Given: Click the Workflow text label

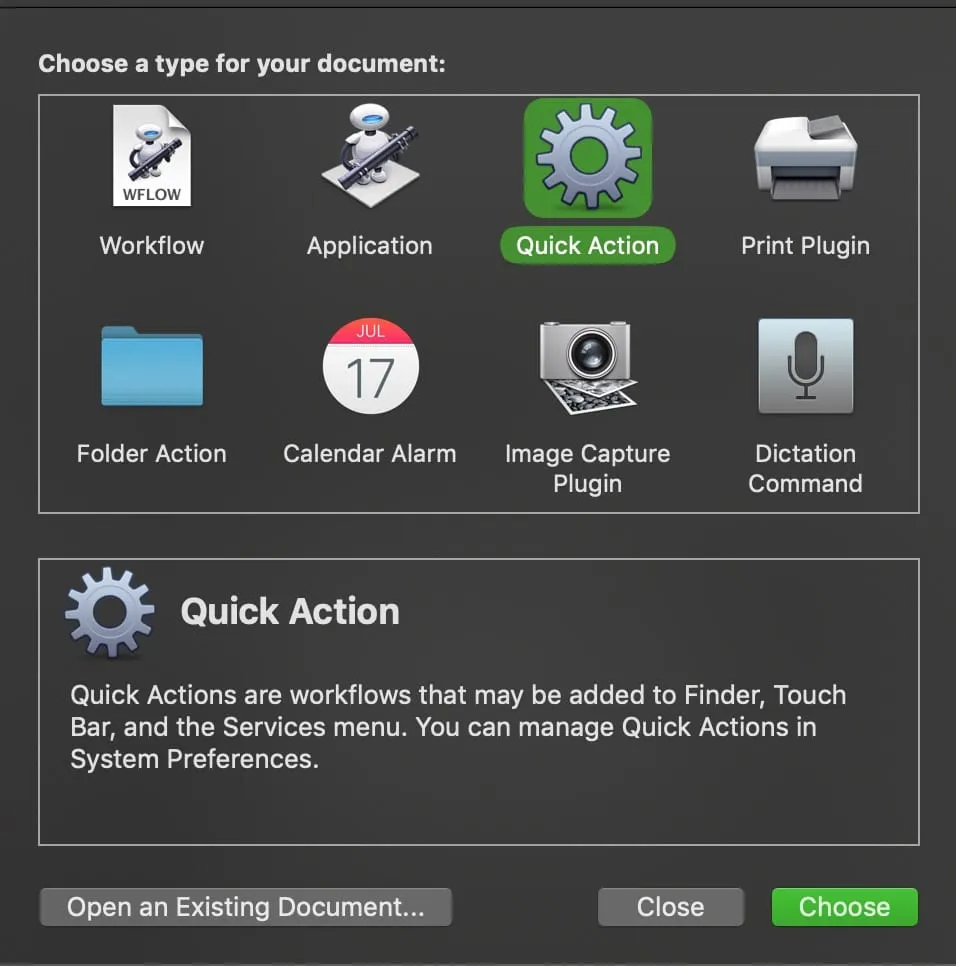Looking at the screenshot, I should coord(152,246).
